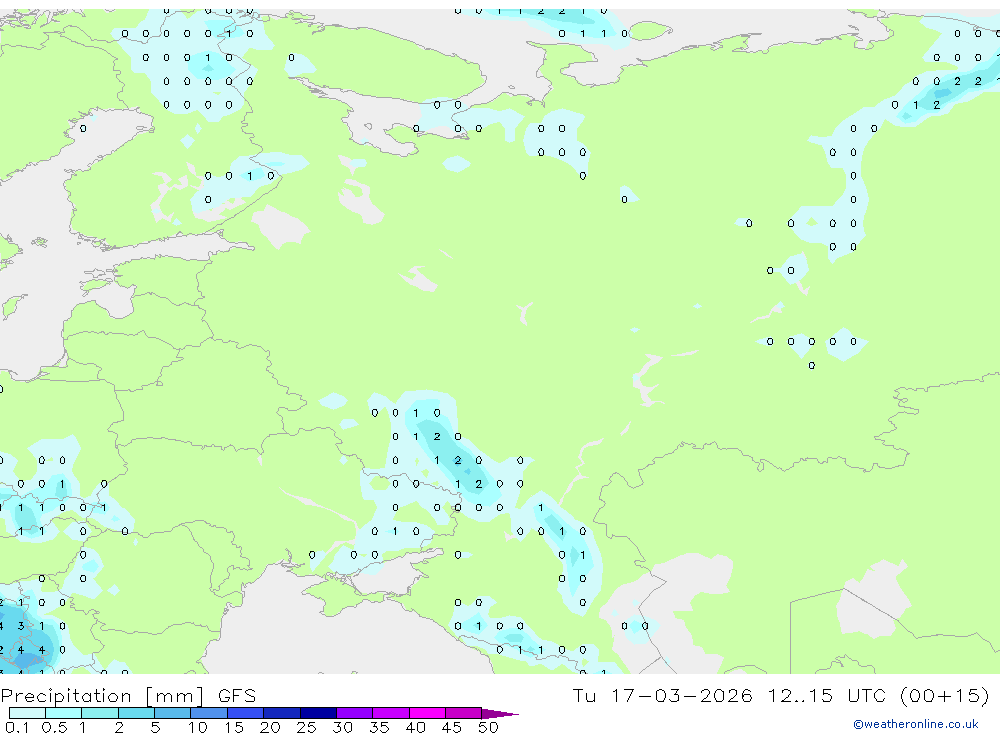Pick the 15–20 mm legend swatch

[246, 713]
